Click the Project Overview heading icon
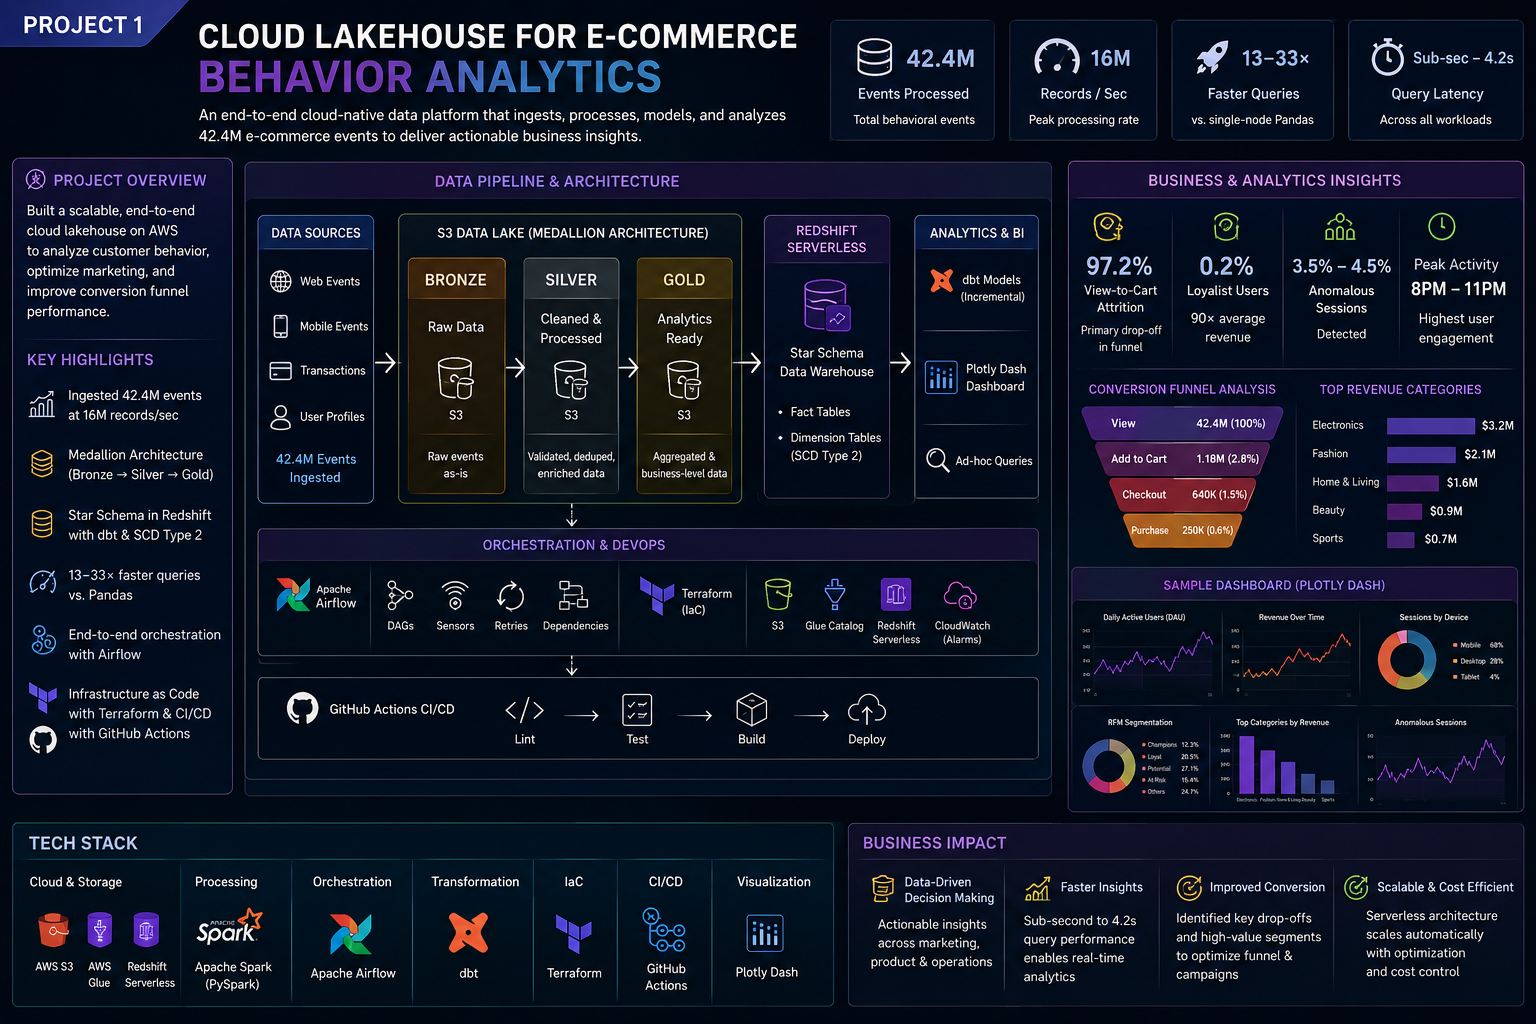Image resolution: width=1536 pixels, height=1024 pixels. tap(35, 180)
